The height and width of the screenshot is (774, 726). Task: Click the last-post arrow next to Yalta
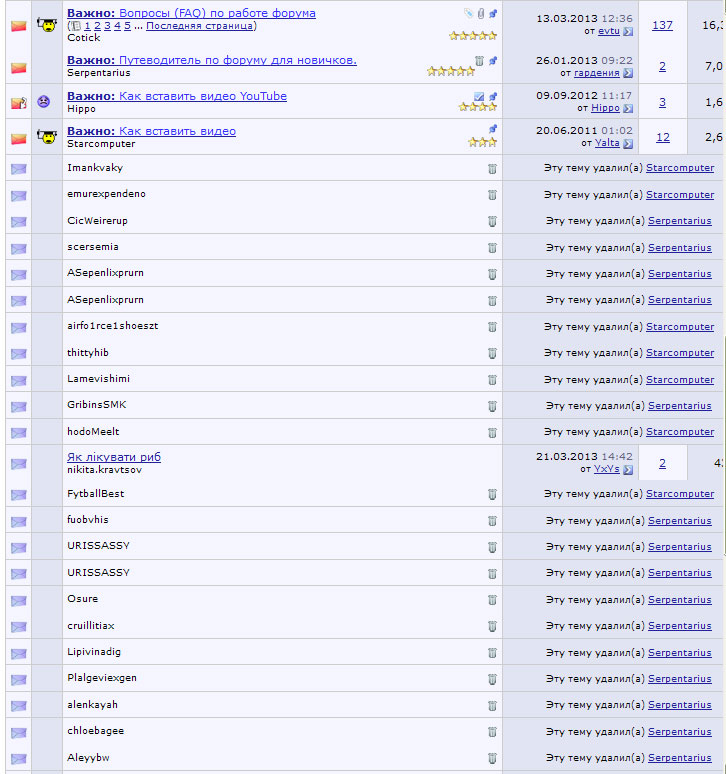coord(628,143)
